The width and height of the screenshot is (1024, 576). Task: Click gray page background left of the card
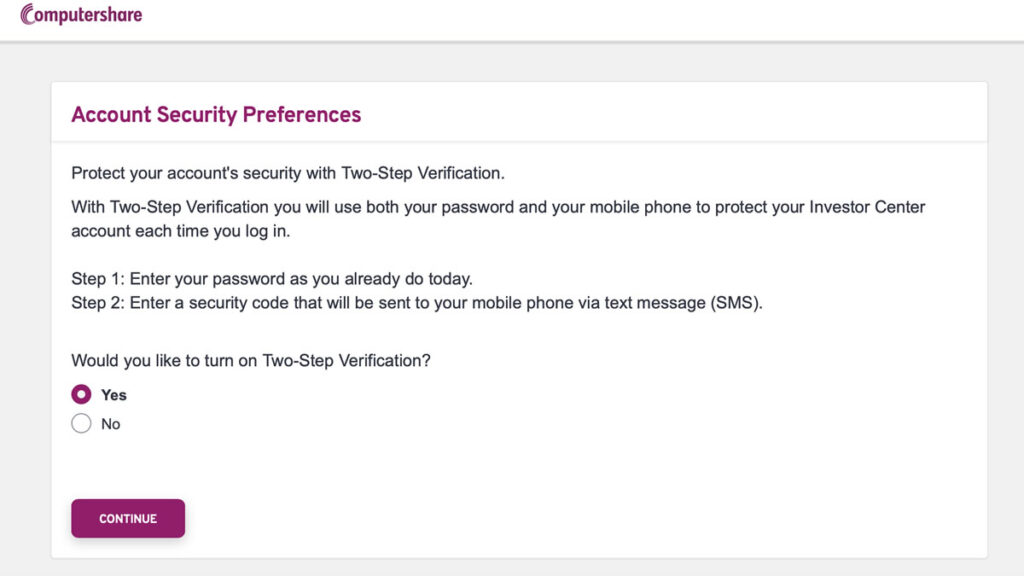click(x=25, y=313)
